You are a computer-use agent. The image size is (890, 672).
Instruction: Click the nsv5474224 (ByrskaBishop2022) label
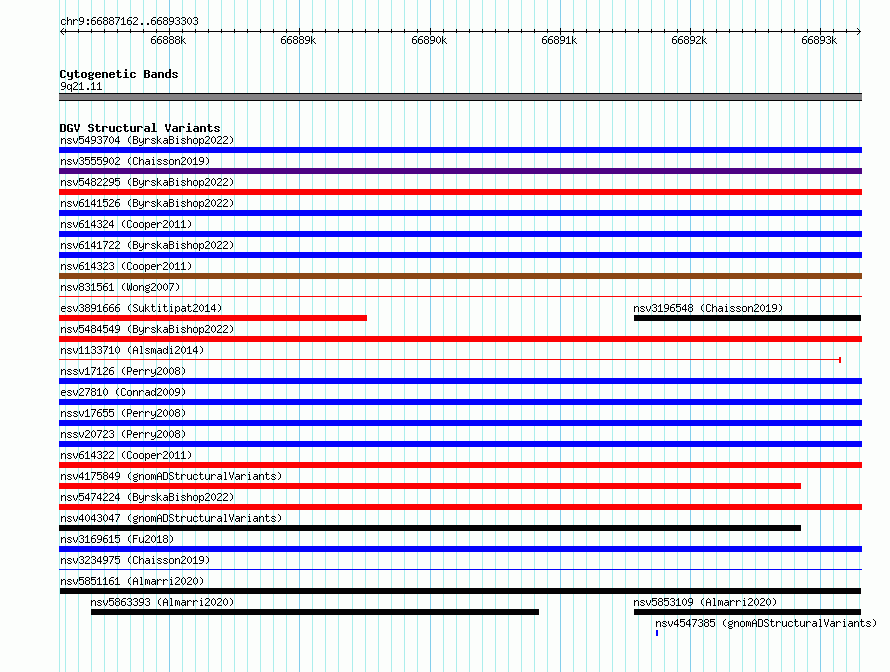147,497
